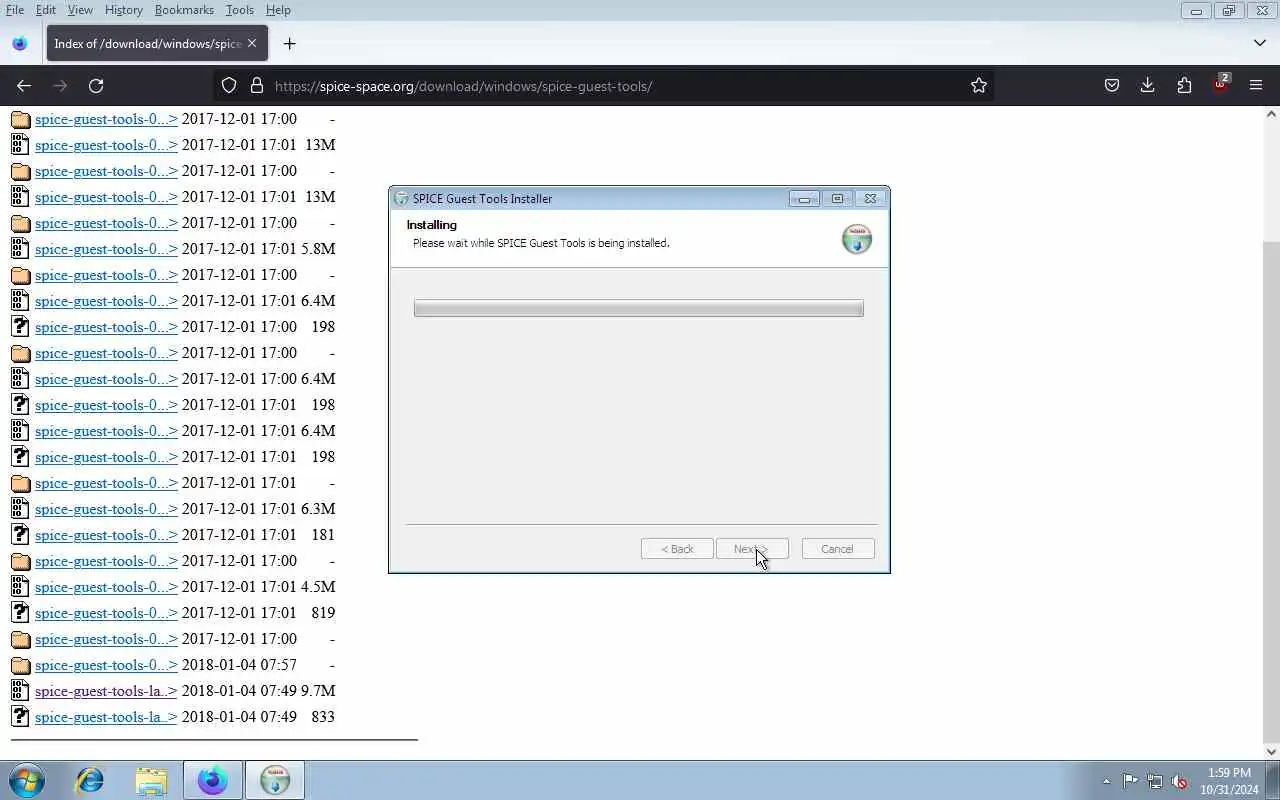Click the muted volume tray icon

point(1180,781)
